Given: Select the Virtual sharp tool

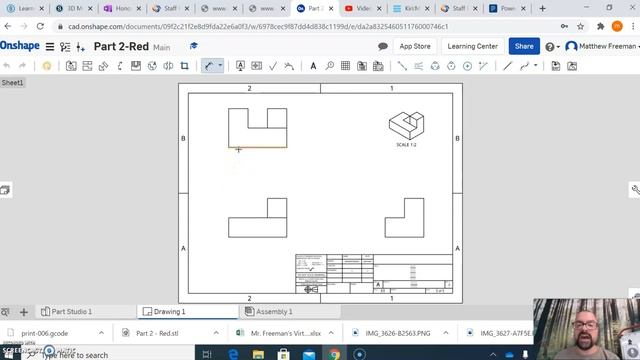Looking at the screenshot, I should tap(483, 66).
